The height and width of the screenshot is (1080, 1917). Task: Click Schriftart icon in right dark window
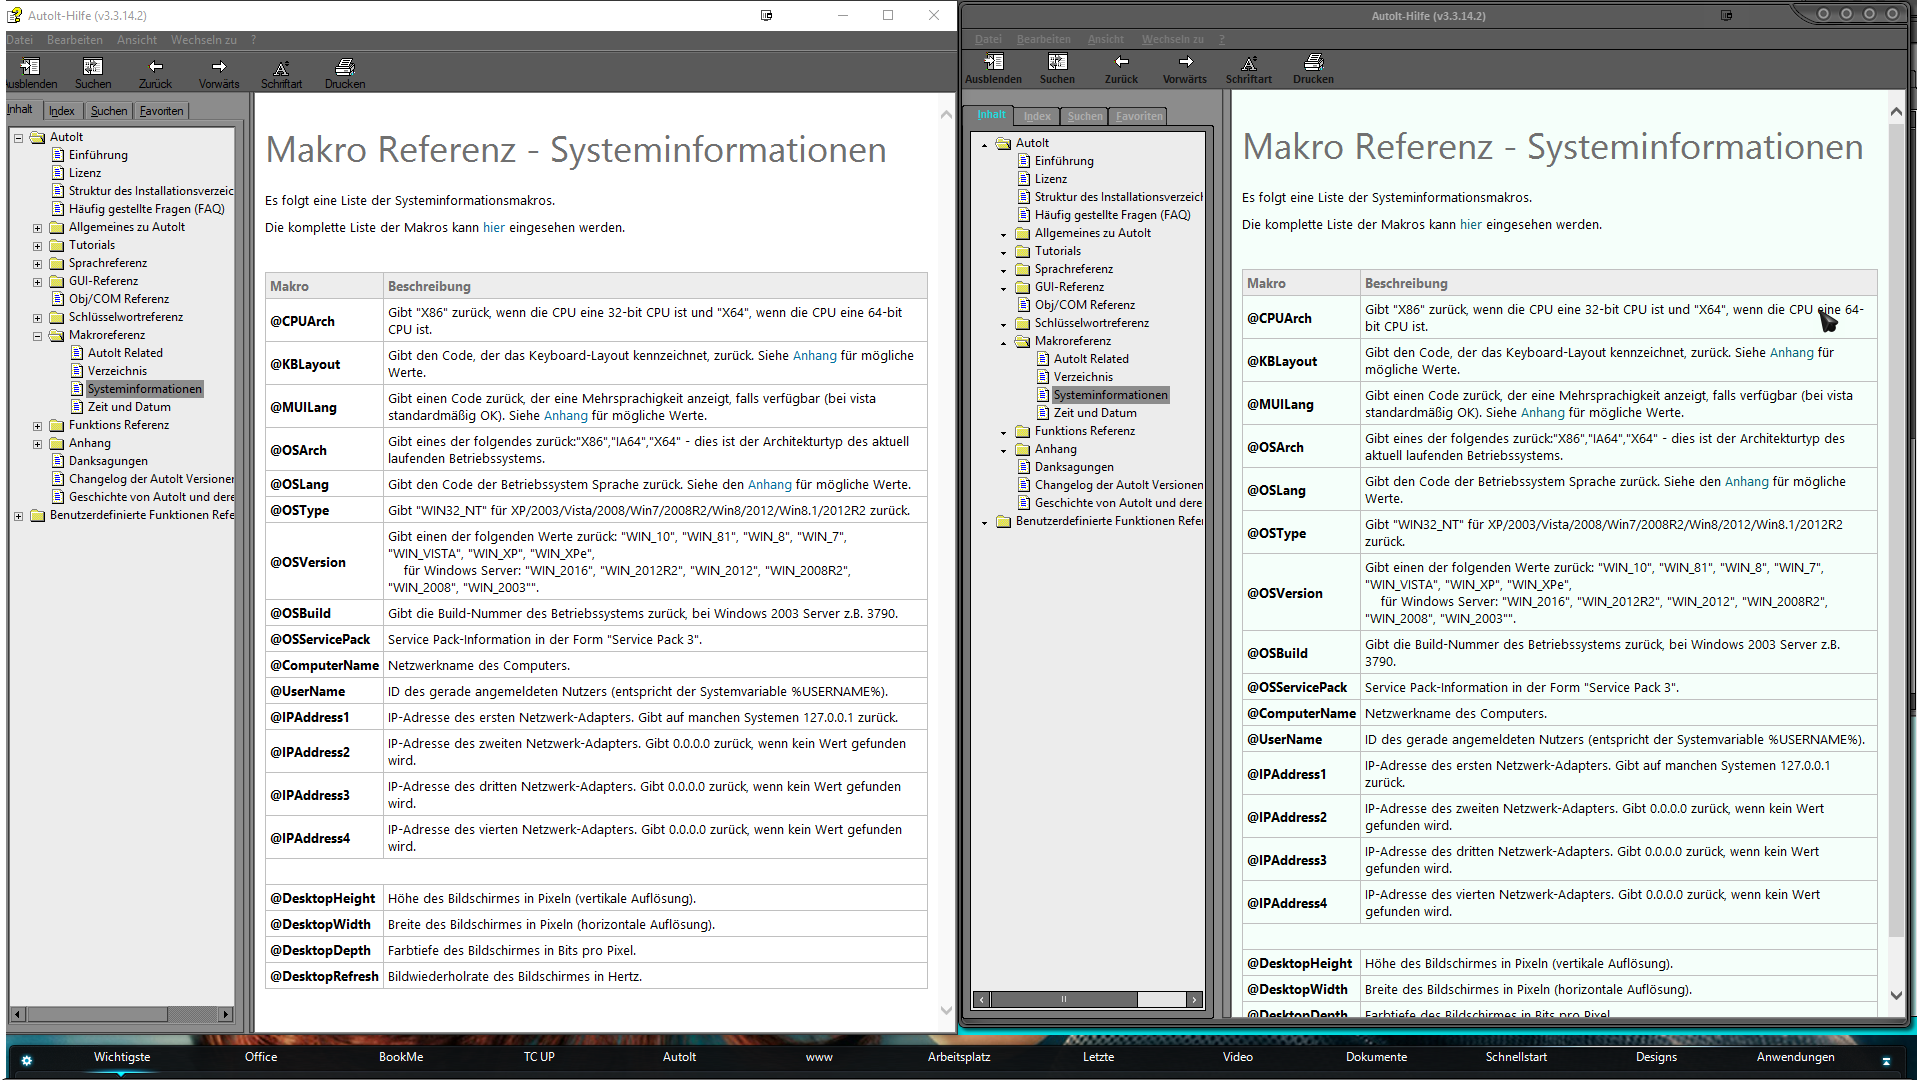click(1249, 63)
